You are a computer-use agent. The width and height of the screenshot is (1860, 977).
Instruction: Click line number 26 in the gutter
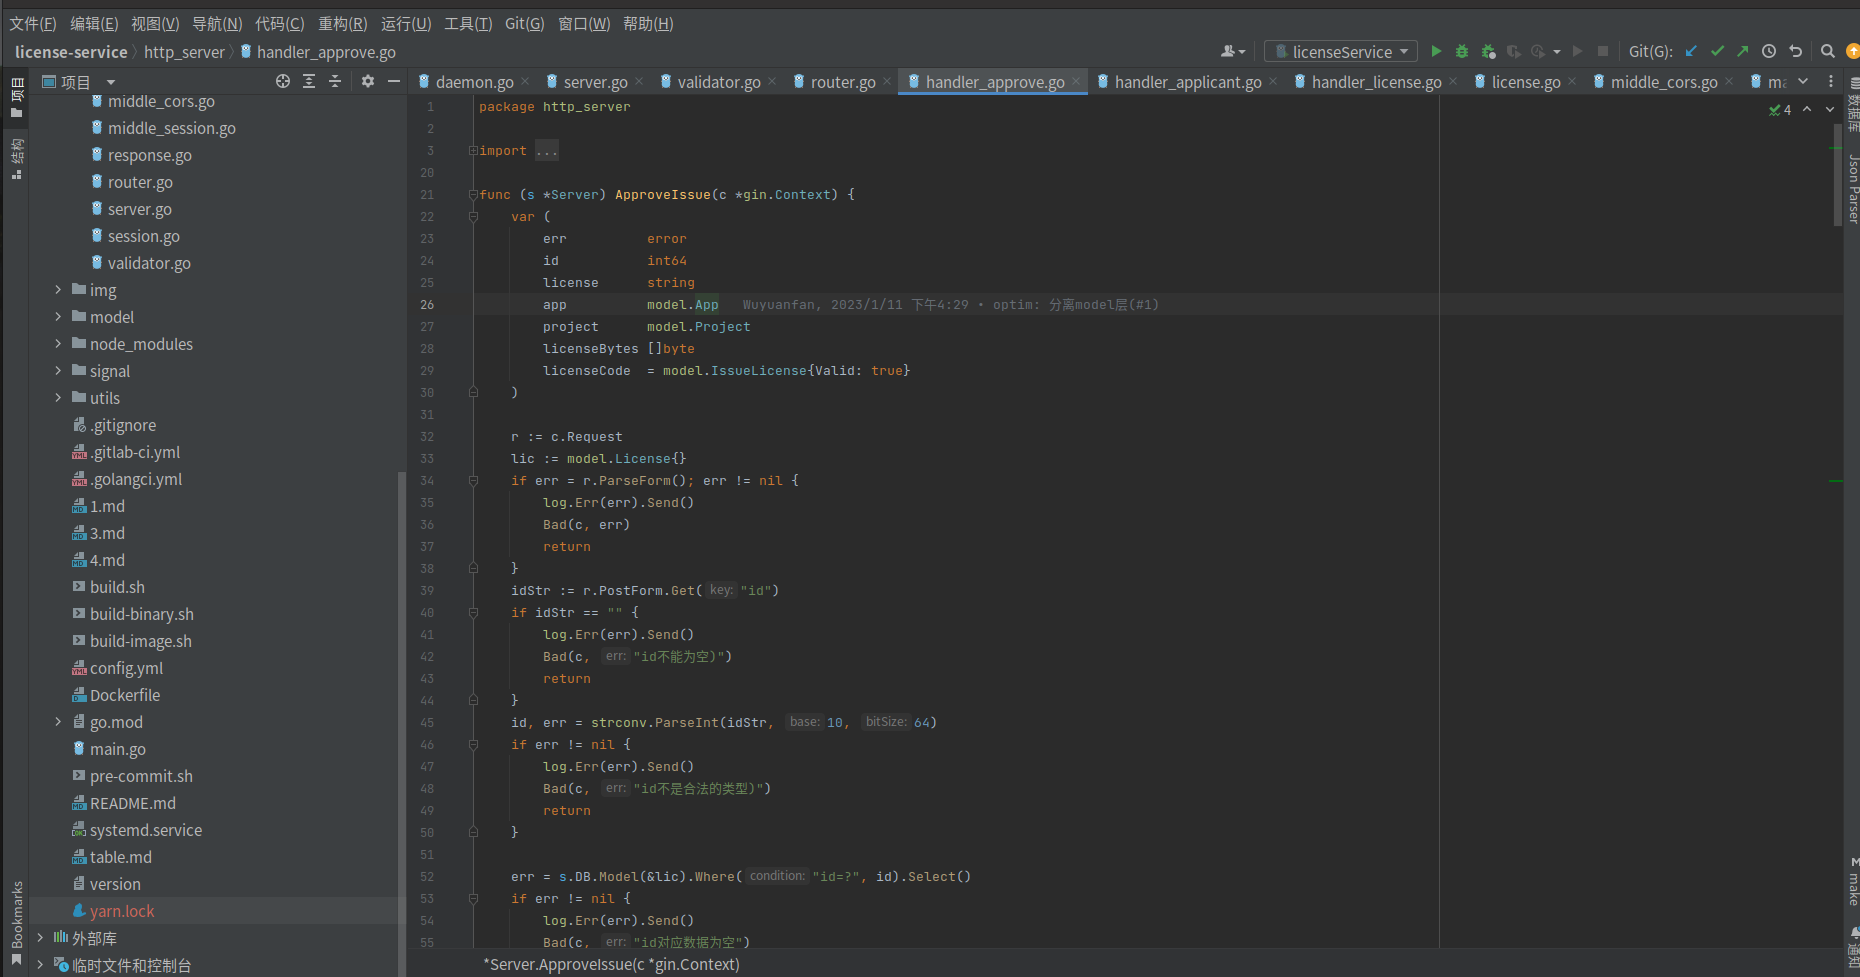coord(427,304)
